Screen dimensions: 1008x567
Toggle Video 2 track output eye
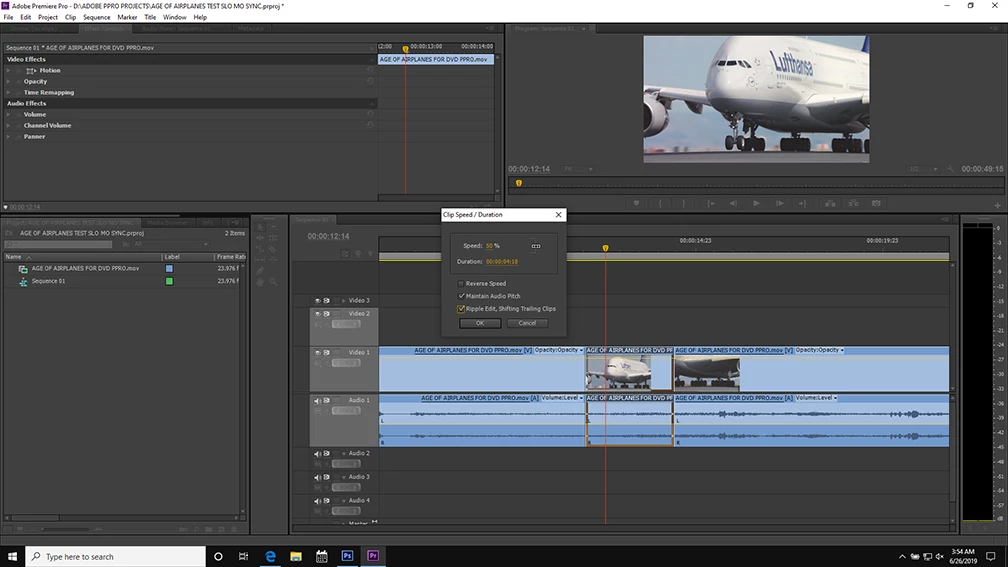click(318, 314)
